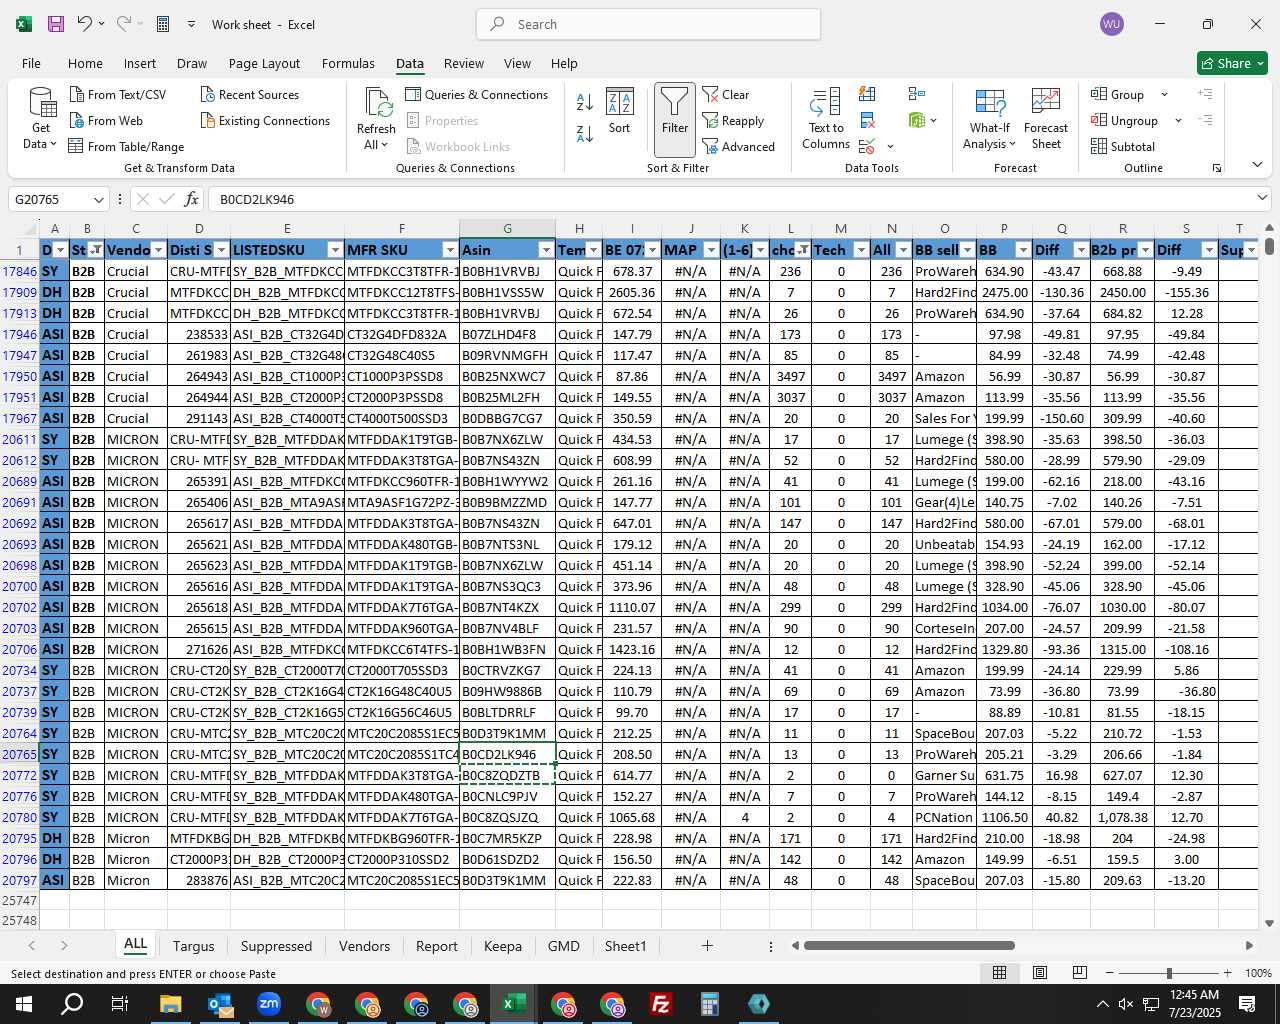Toggle the Filter button off

pyautogui.click(x=675, y=119)
